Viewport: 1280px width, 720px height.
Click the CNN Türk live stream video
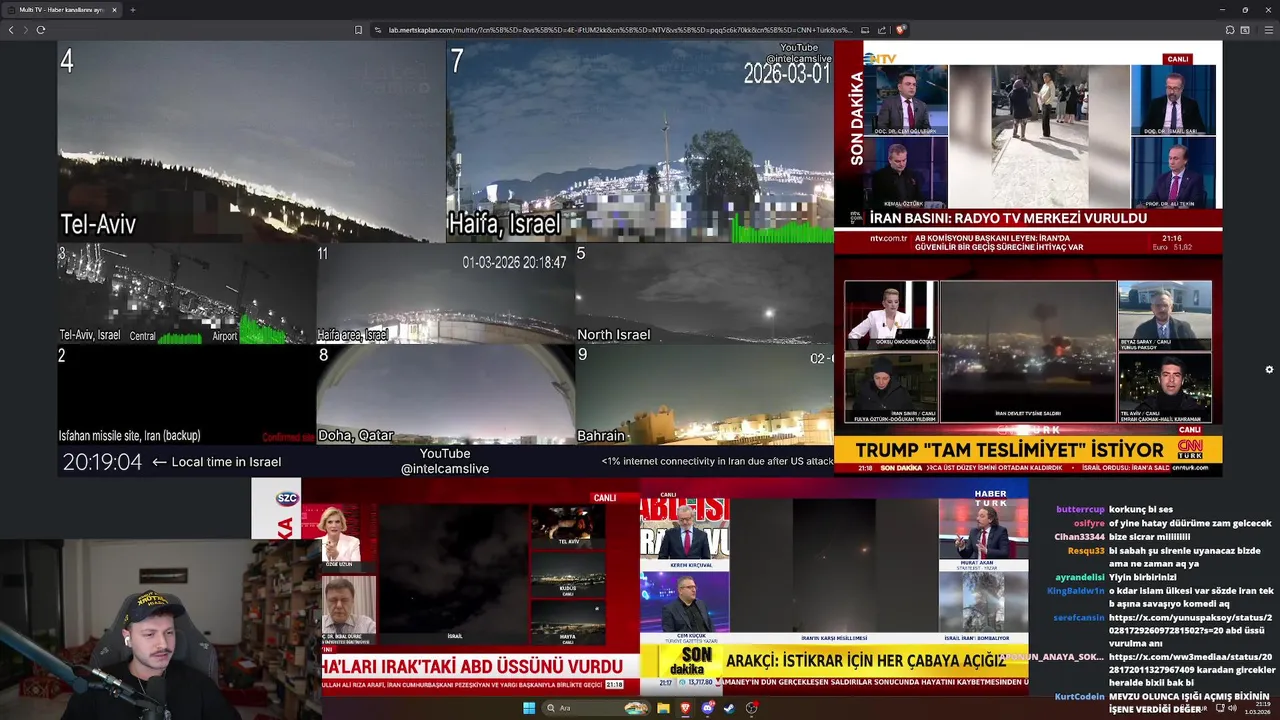pos(1028,367)
